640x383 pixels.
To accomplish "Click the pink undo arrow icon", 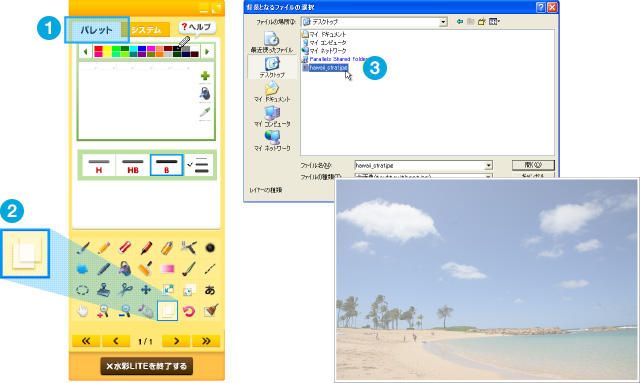I will (x=189, y=311).
